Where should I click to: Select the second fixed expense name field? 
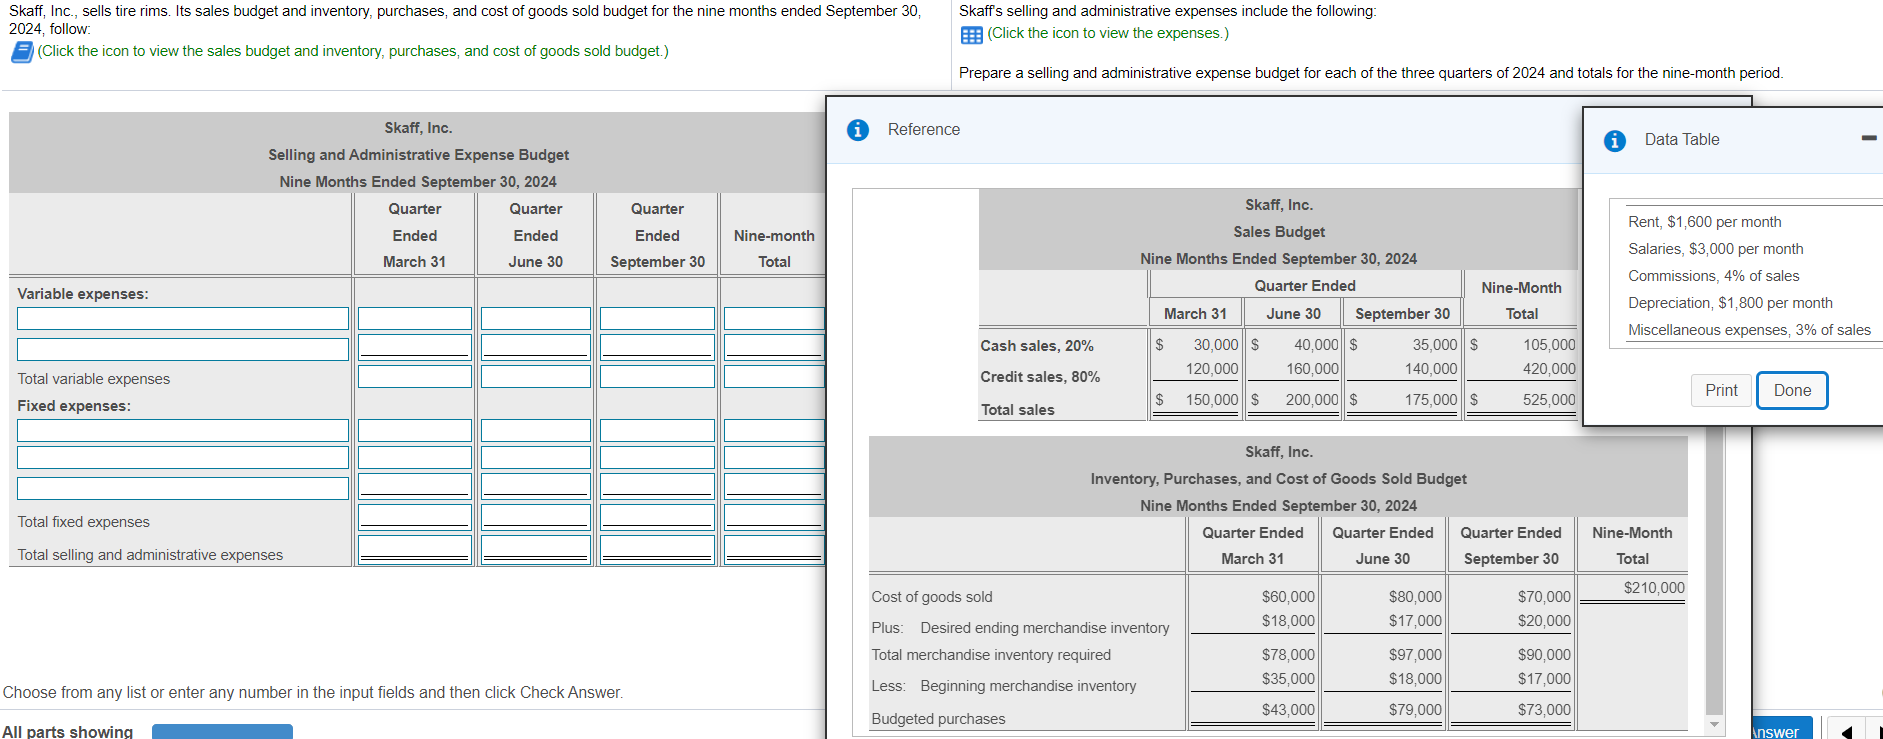[183, 457]
